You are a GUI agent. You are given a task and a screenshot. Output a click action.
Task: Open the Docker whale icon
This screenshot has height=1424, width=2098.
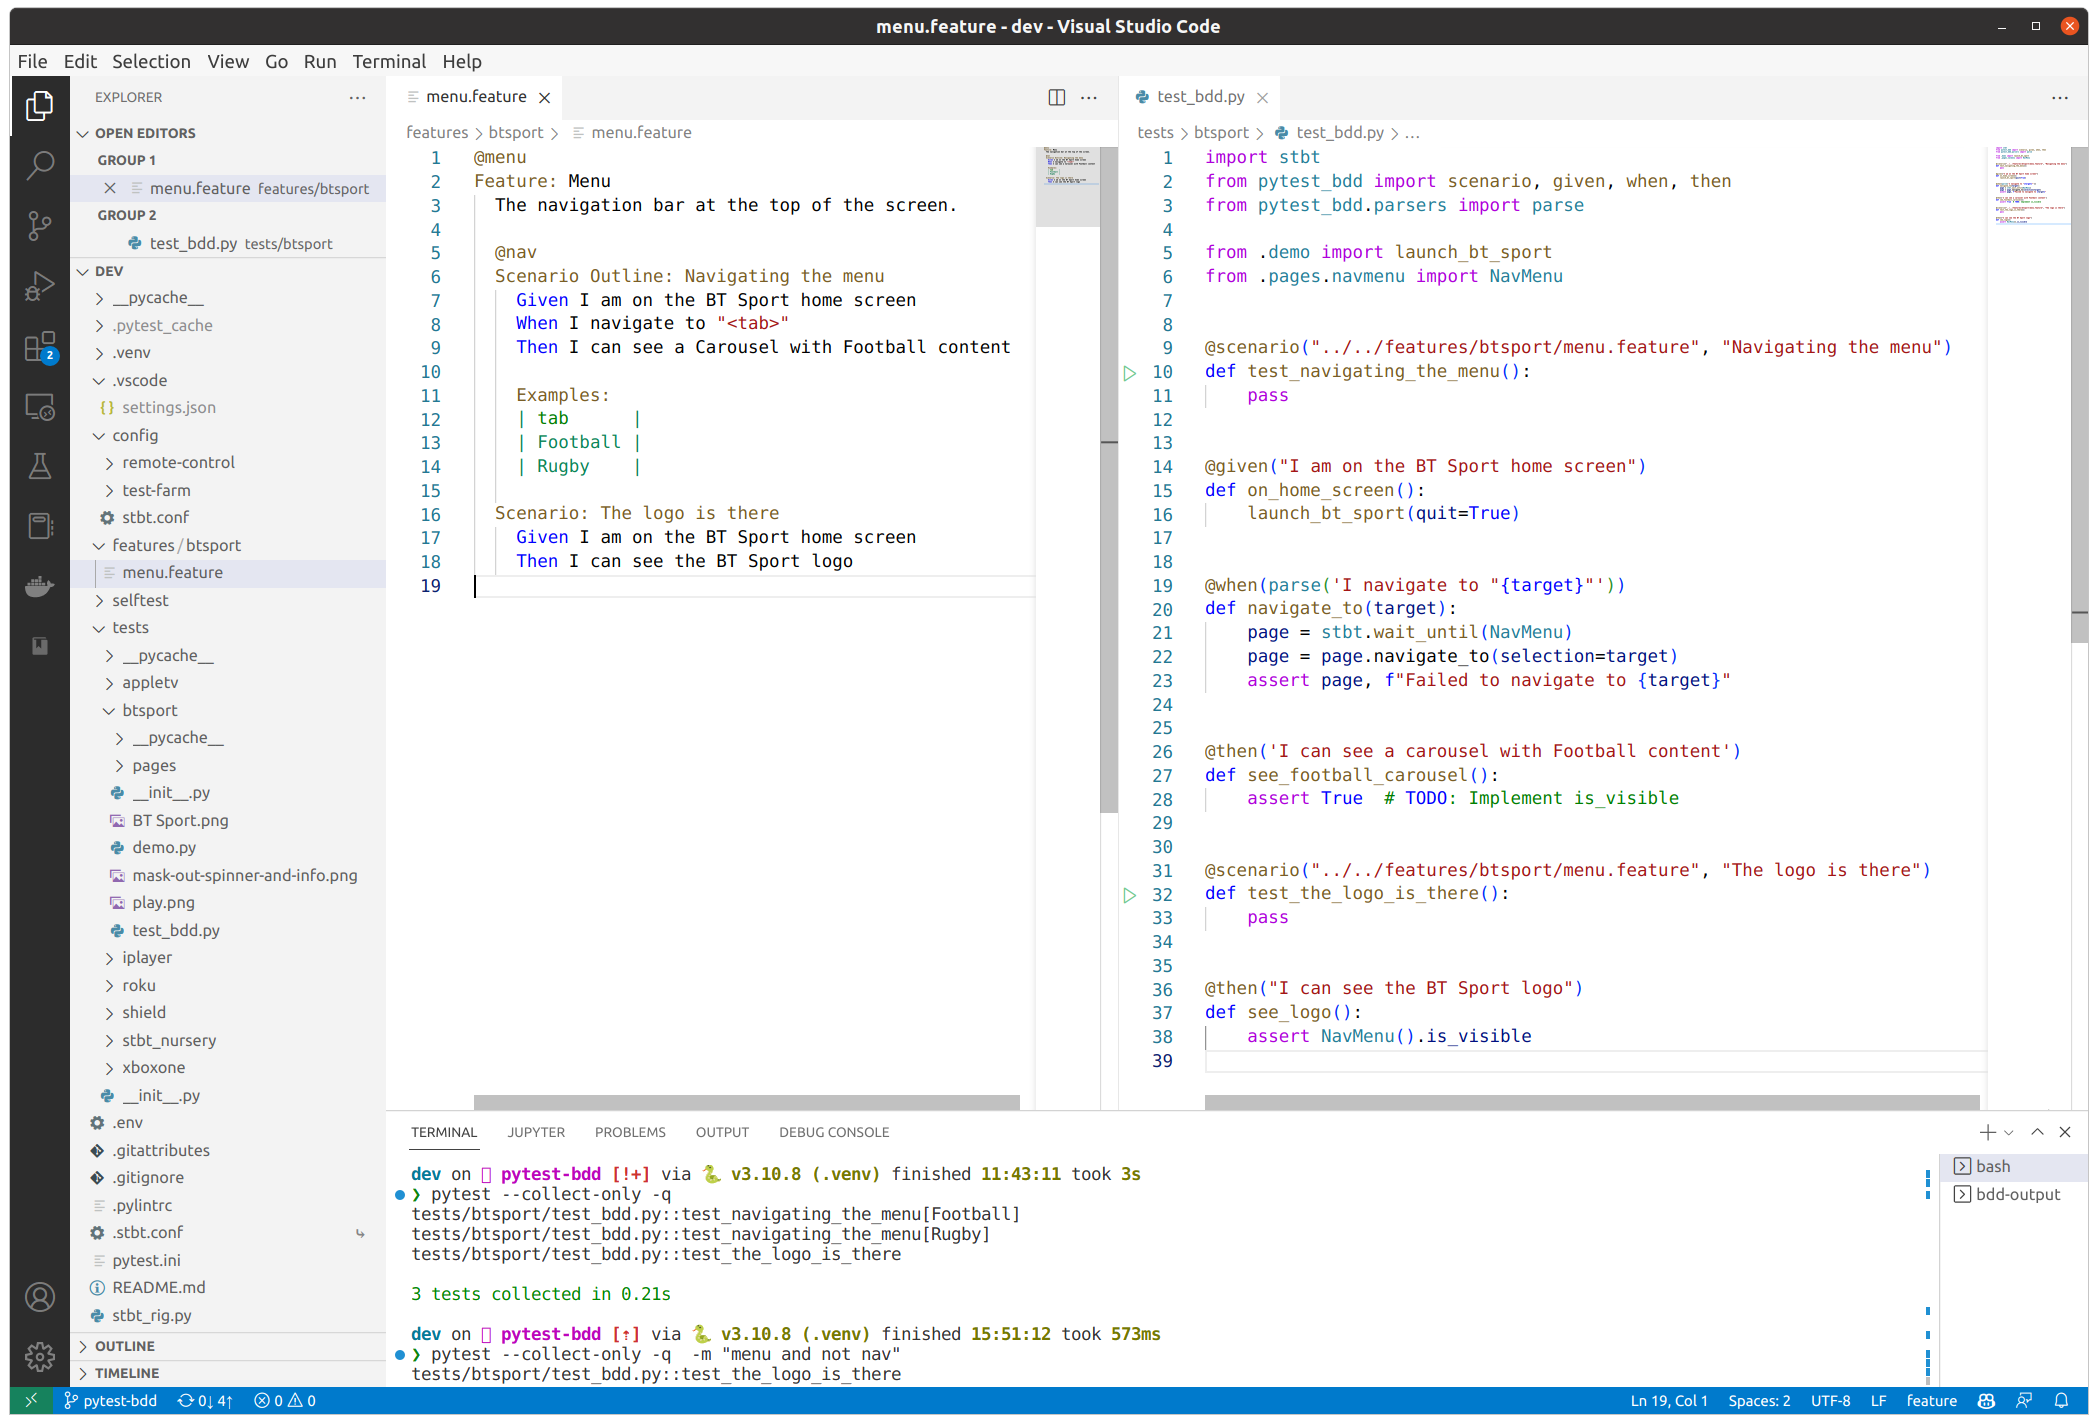(x=39, y=586)
